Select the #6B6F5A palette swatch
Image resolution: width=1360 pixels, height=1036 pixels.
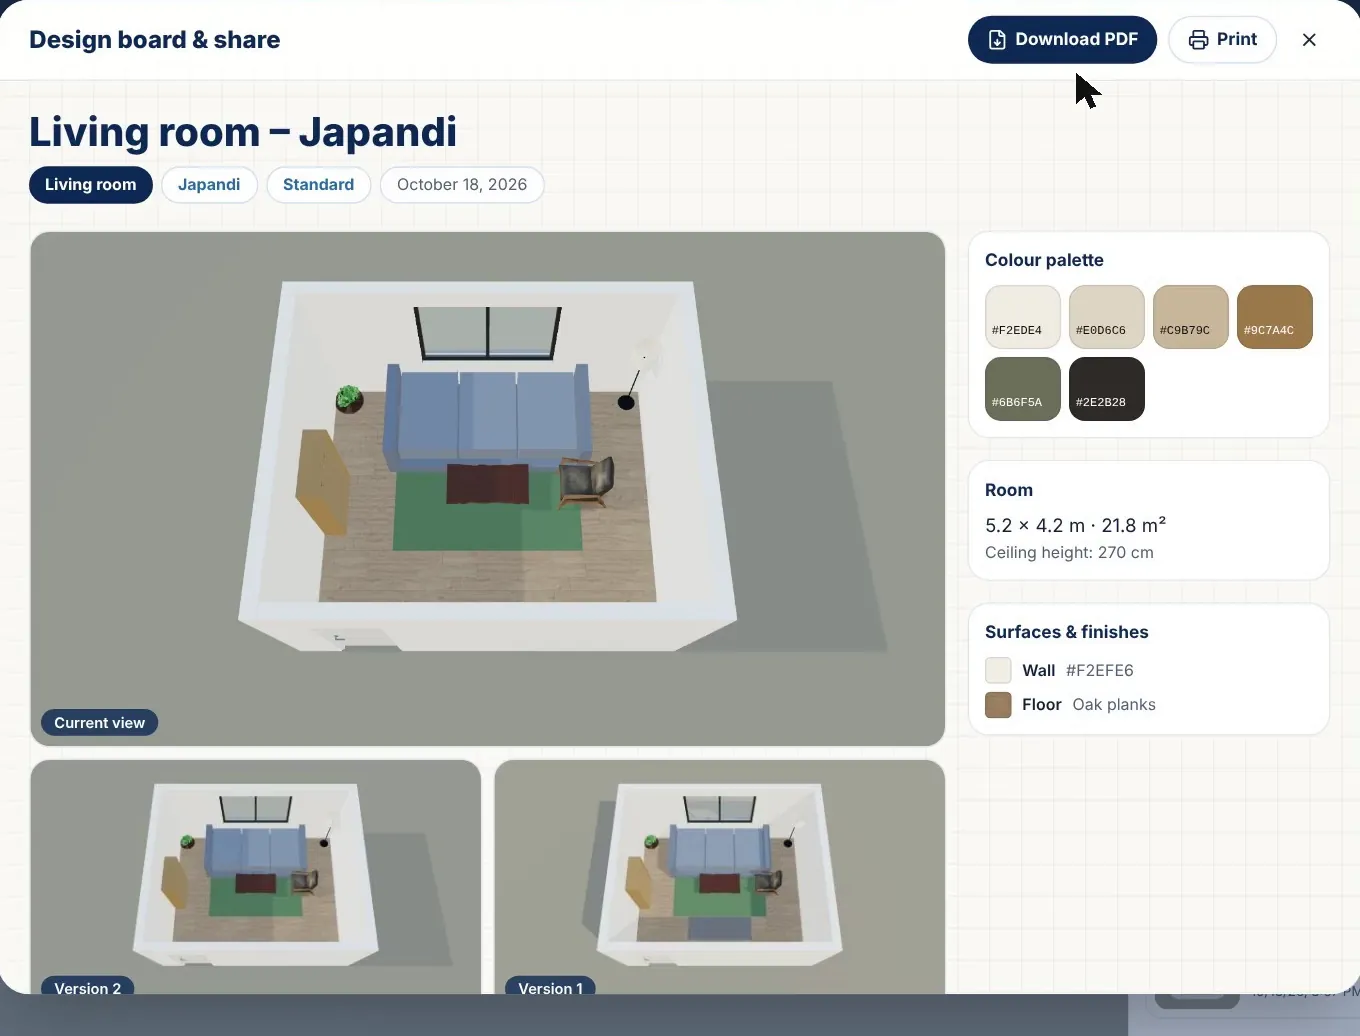point(1023,389)
